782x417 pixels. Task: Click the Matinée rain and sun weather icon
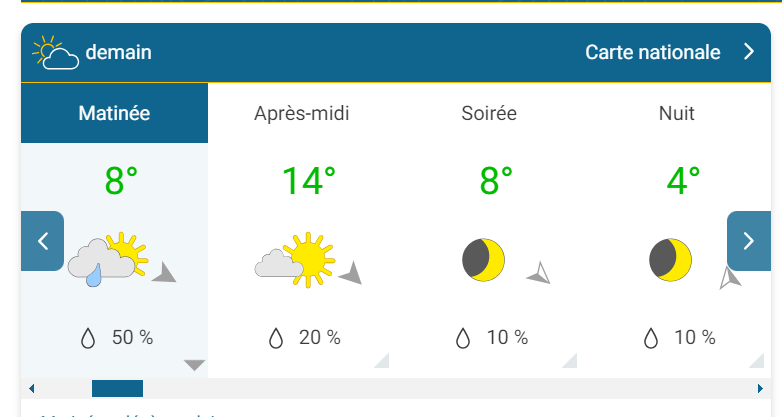(x=107, y=261)
